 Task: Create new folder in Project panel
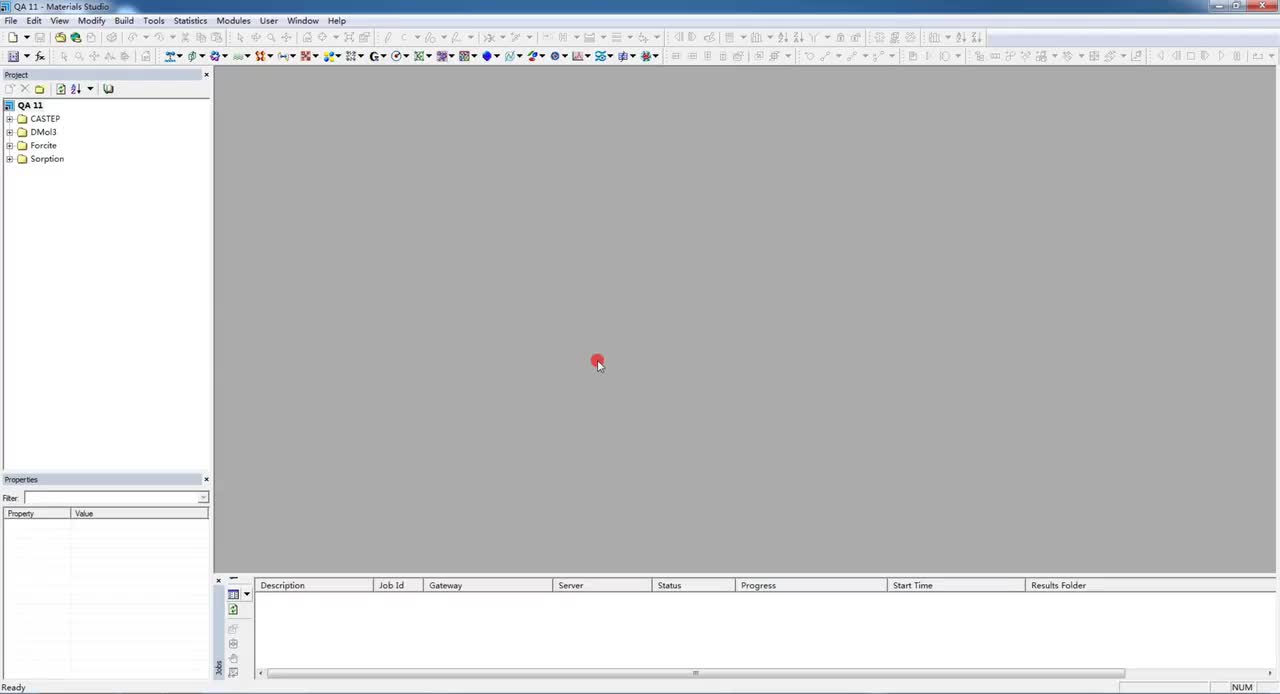click(x=39, y=89)
